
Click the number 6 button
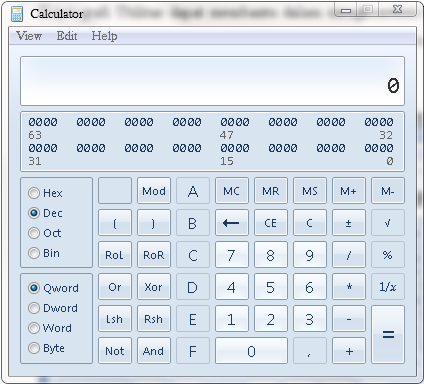(310, 287)
